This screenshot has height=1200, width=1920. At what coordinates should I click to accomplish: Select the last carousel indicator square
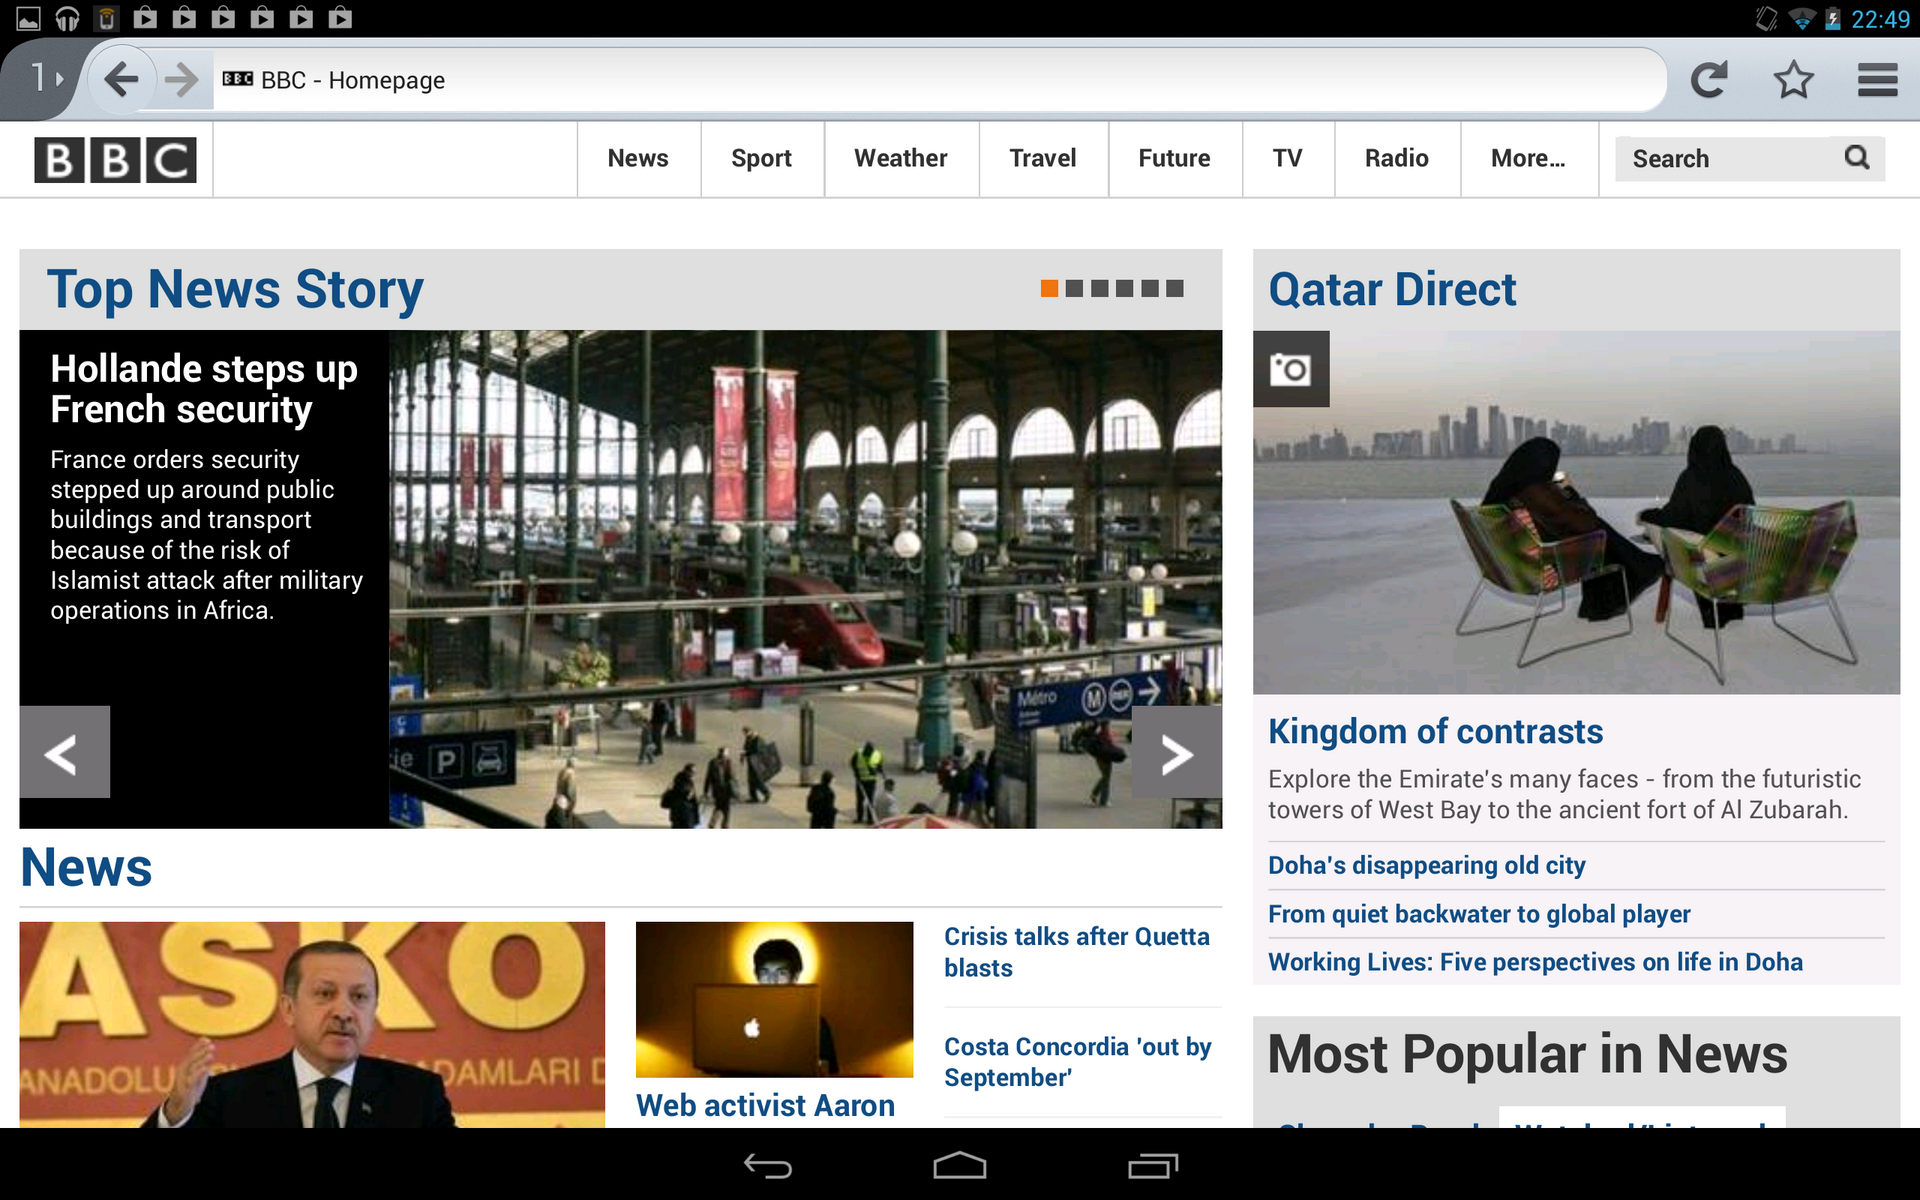1175,289
